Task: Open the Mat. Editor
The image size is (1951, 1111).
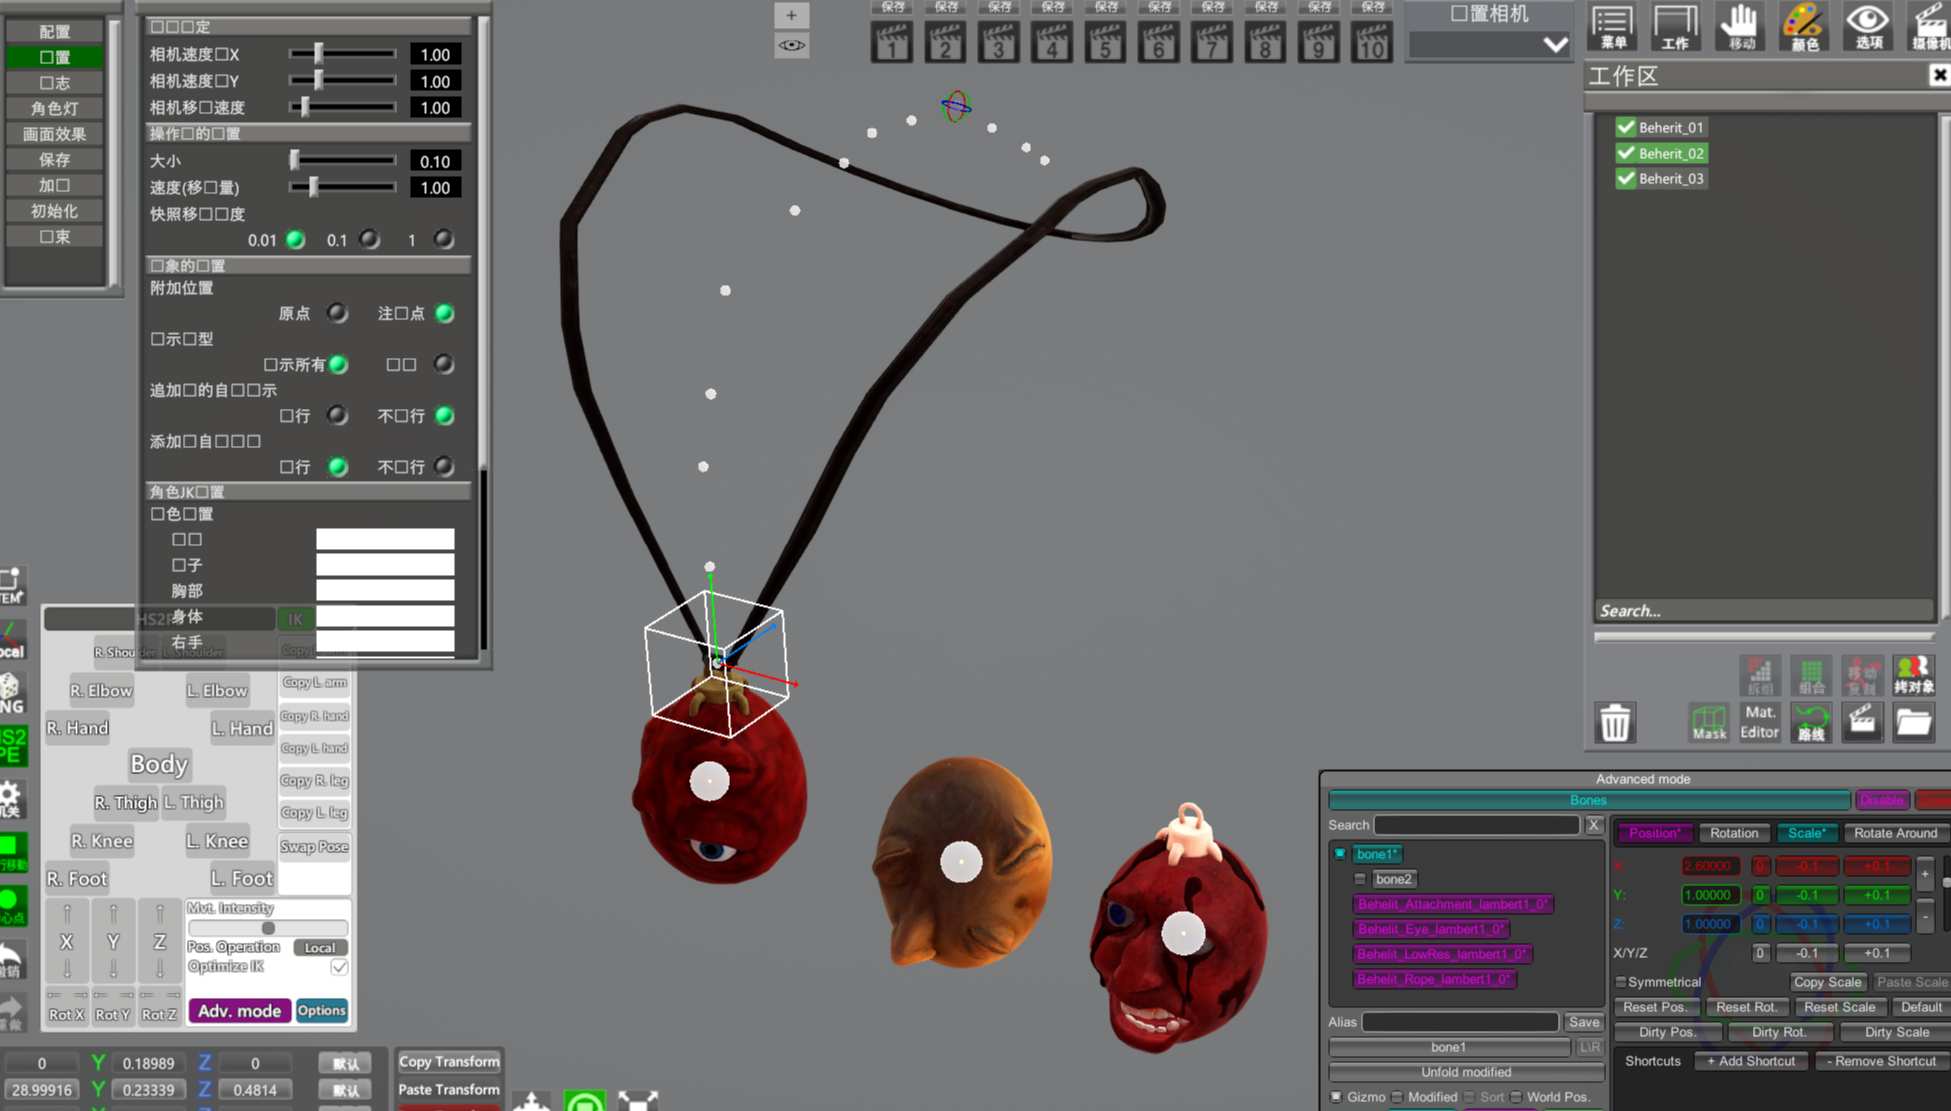Action: pos(1759,722)
